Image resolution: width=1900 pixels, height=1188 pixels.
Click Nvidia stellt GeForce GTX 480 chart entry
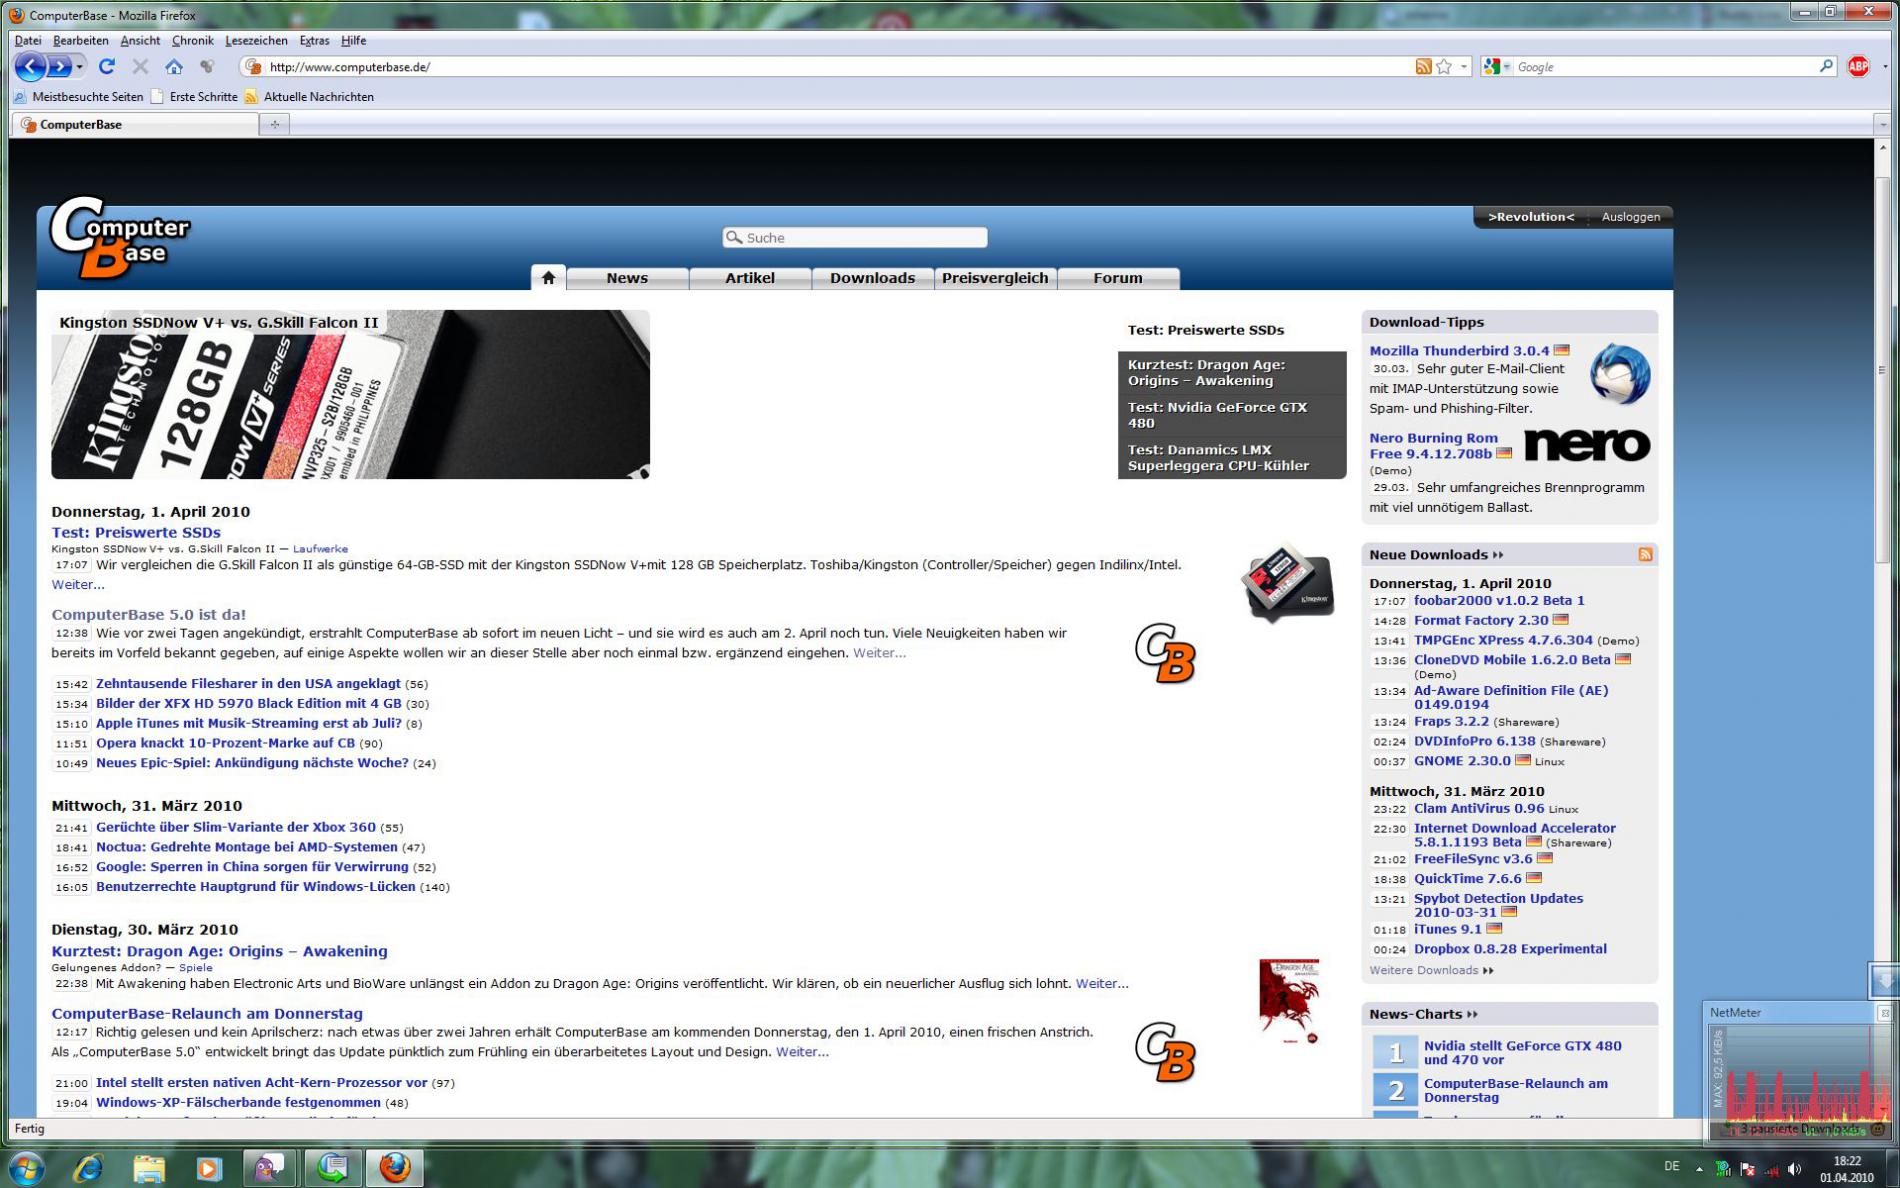tap(1522, 1053)
